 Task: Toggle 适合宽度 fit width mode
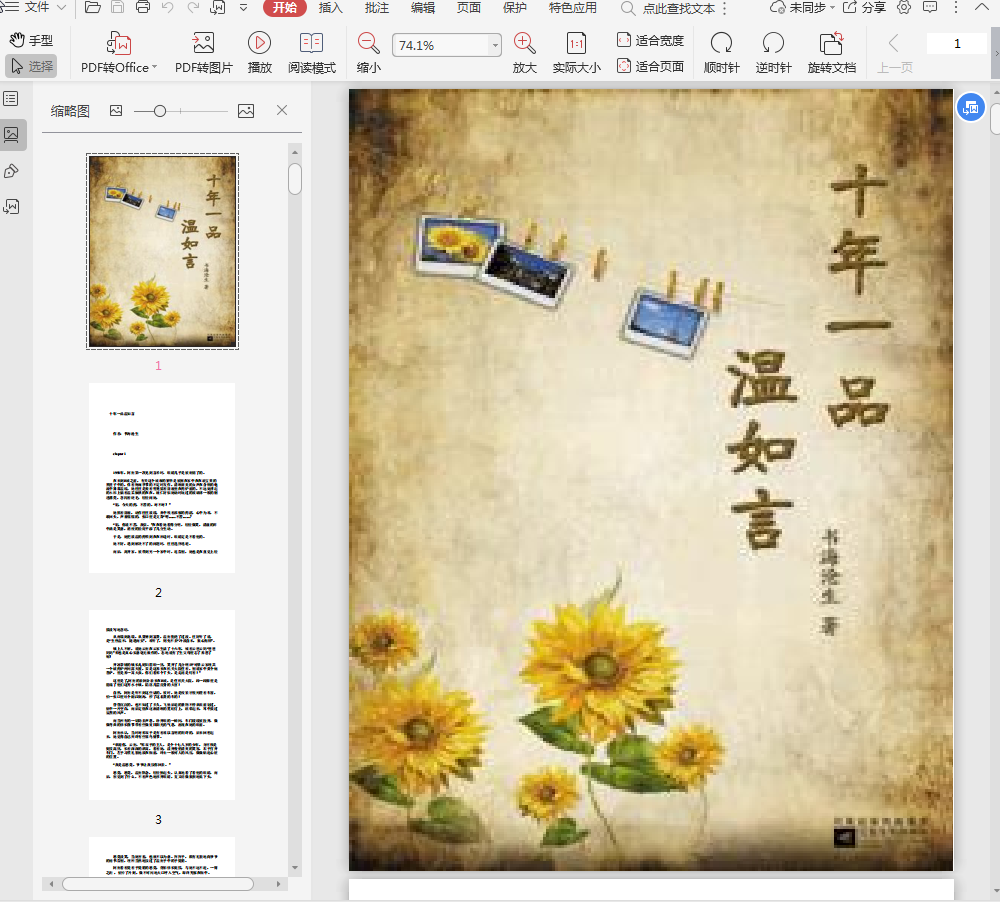click(650, 41)
